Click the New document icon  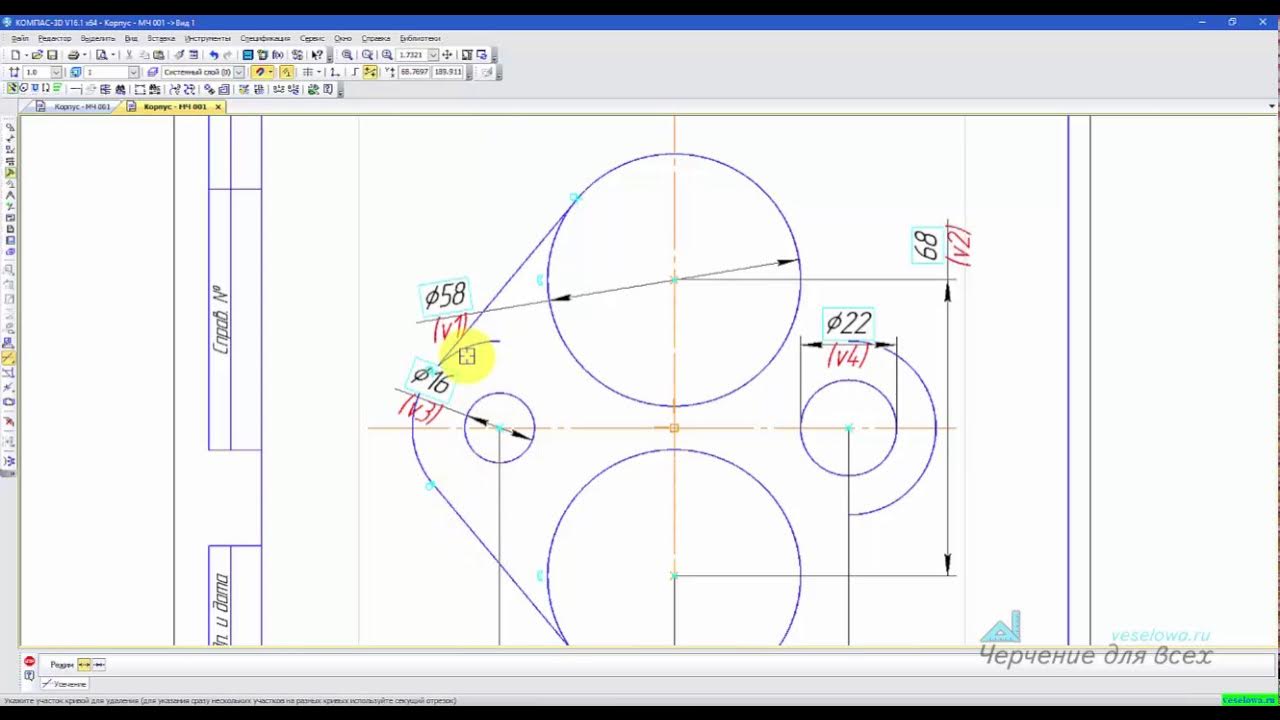(15, 55)
